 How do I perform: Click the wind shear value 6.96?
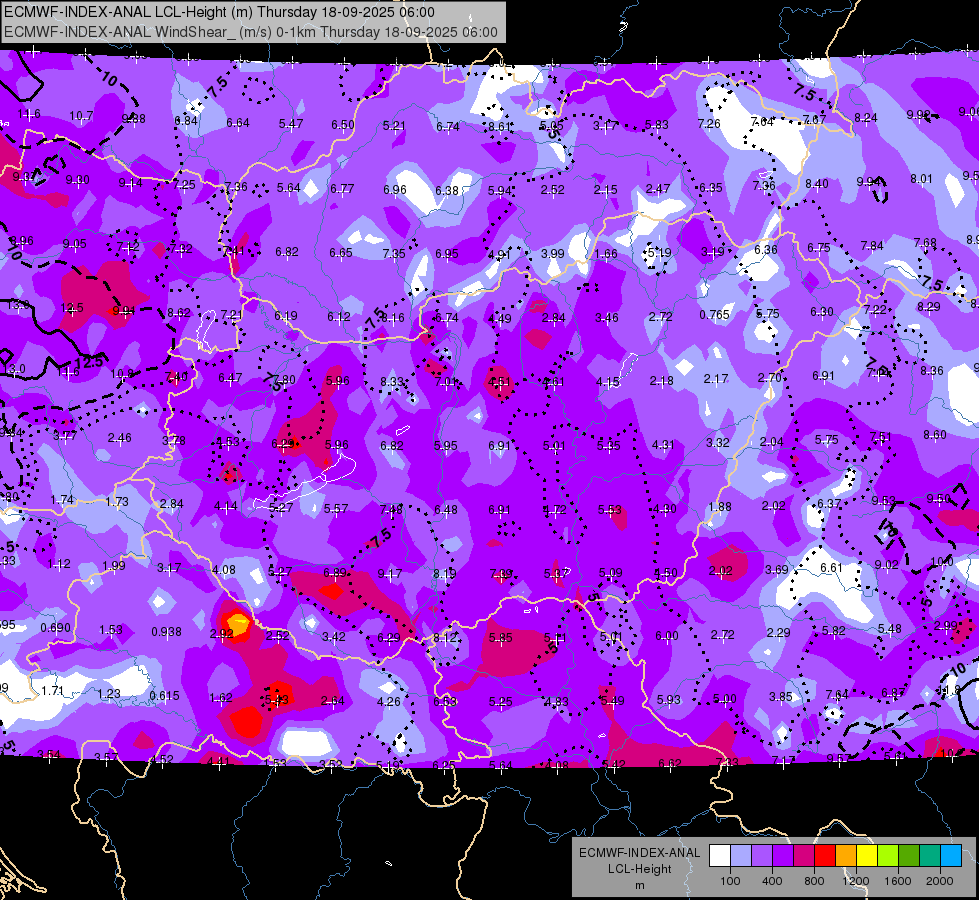click(x=395, y=189)
